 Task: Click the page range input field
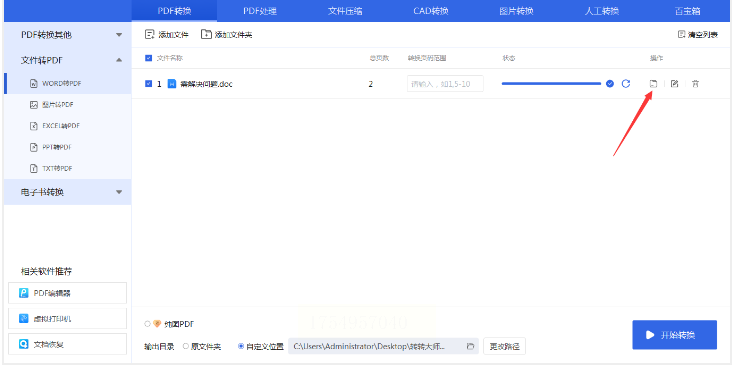(x=445, y=84)
